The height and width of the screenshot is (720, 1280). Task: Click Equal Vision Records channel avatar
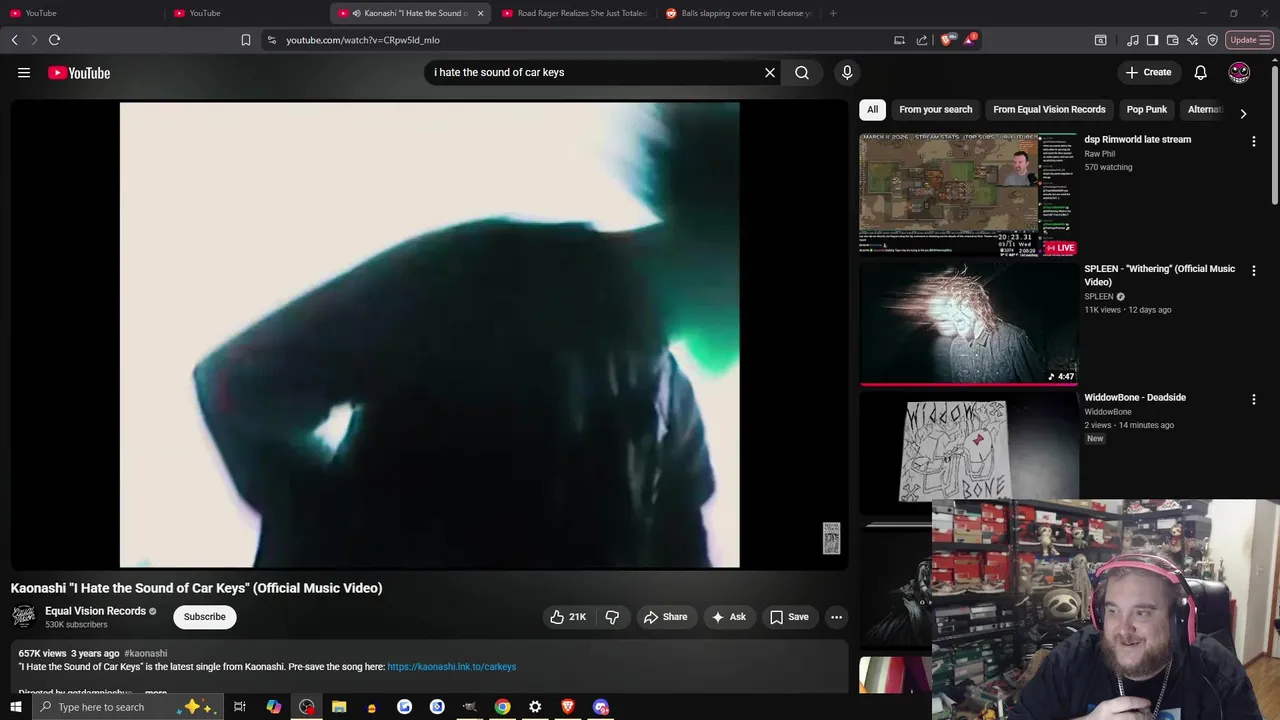[23, 617]
